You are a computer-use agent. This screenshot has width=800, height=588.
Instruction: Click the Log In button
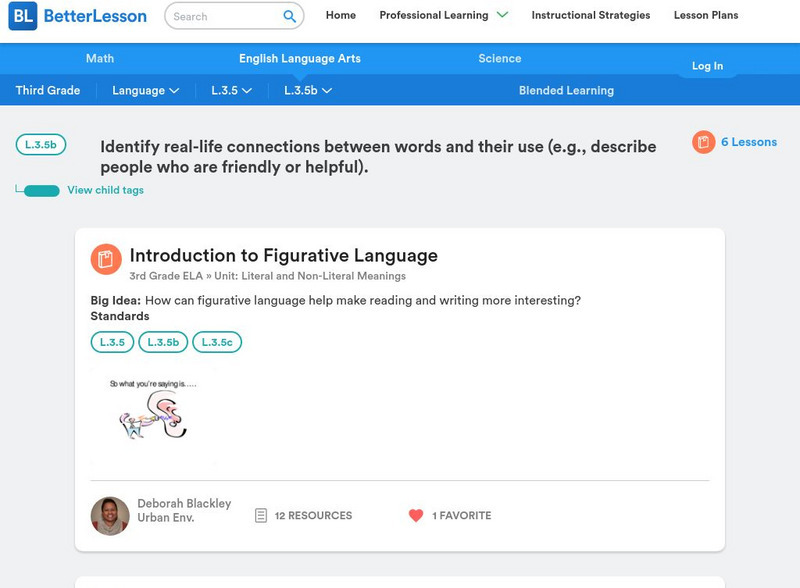[x=707, y=66]
